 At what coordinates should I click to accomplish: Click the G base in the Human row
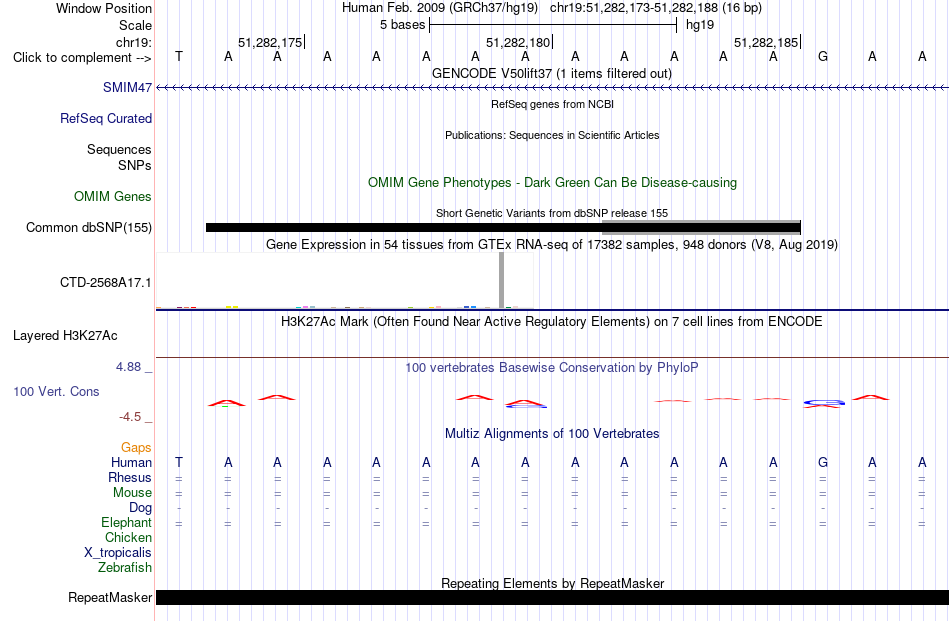823,462
